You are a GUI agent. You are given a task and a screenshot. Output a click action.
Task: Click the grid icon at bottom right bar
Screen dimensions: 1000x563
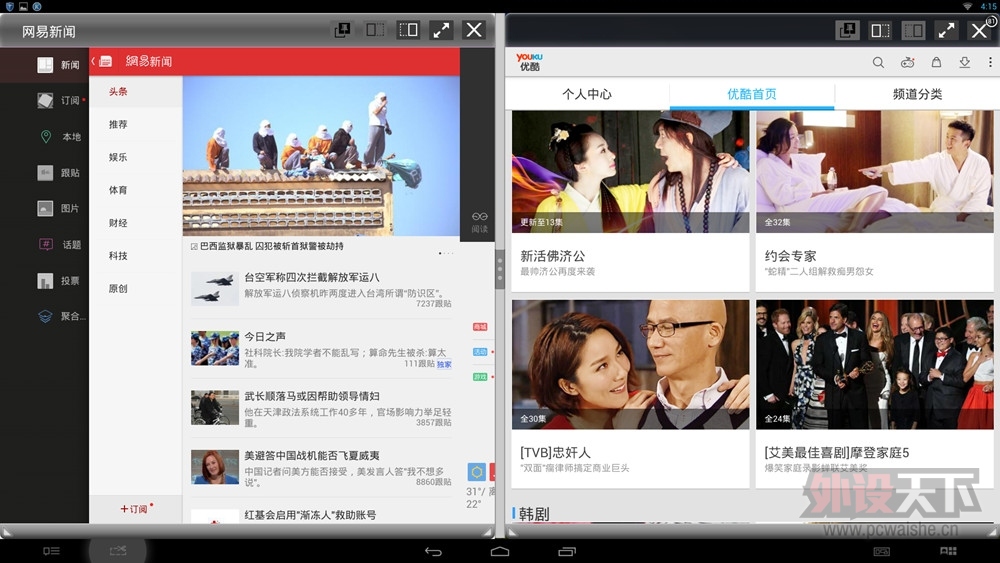[948, 551]
